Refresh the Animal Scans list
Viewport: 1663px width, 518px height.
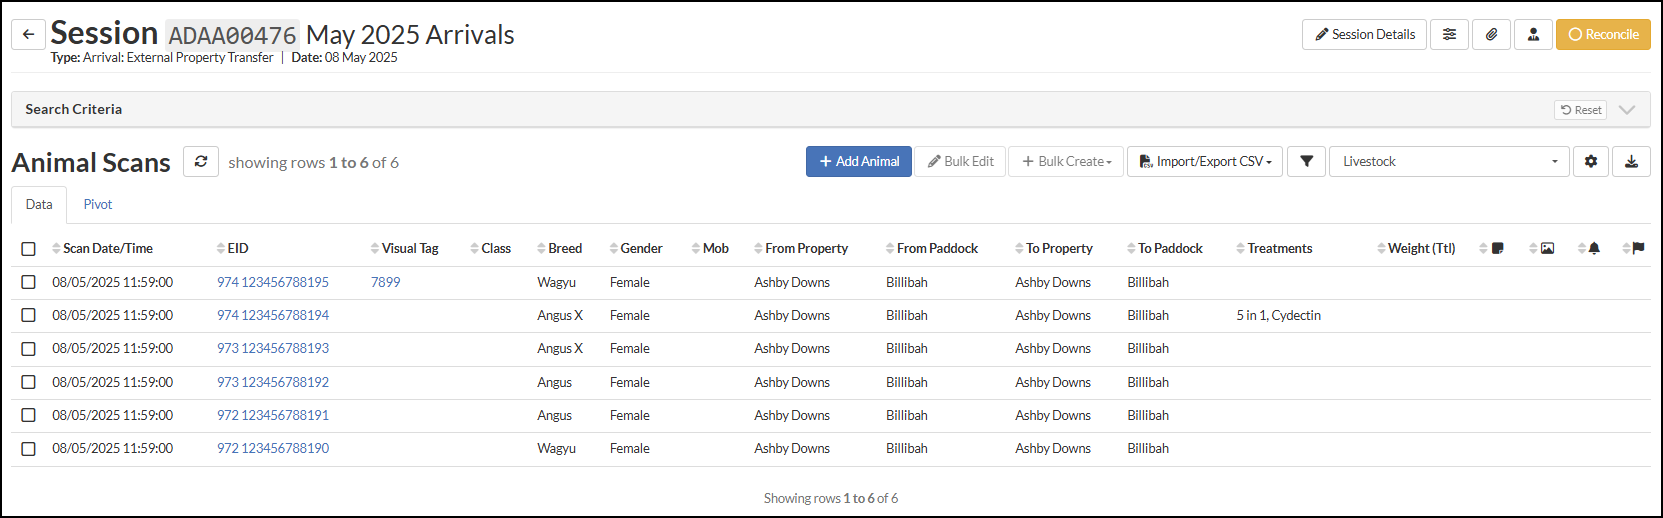point(201,162)
